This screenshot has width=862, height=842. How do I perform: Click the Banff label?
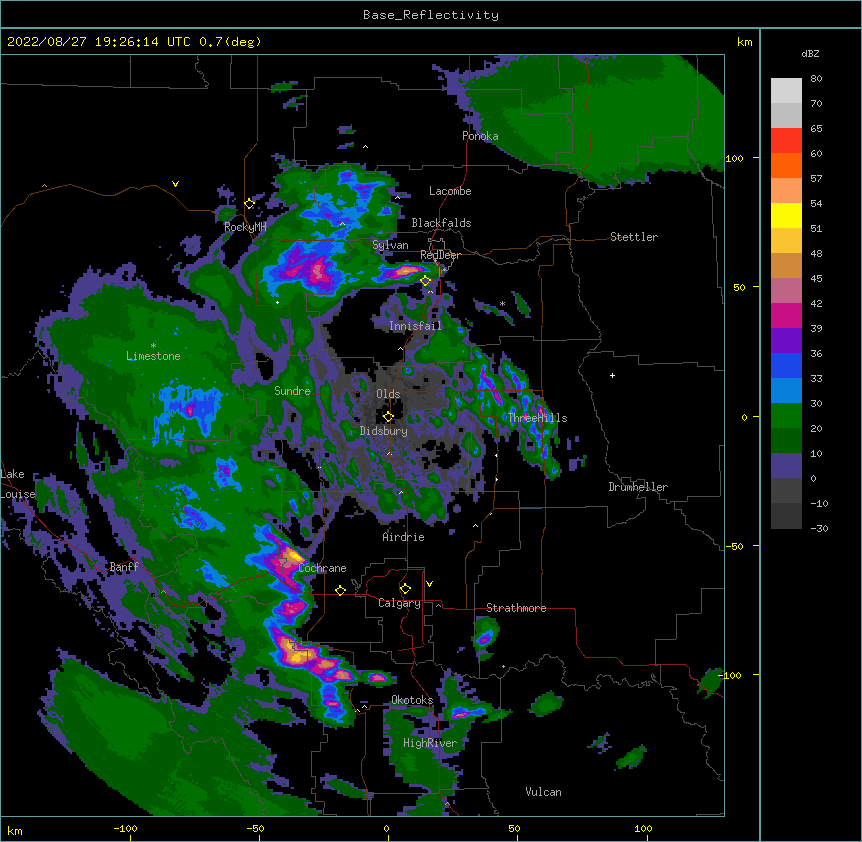point(124,567)
